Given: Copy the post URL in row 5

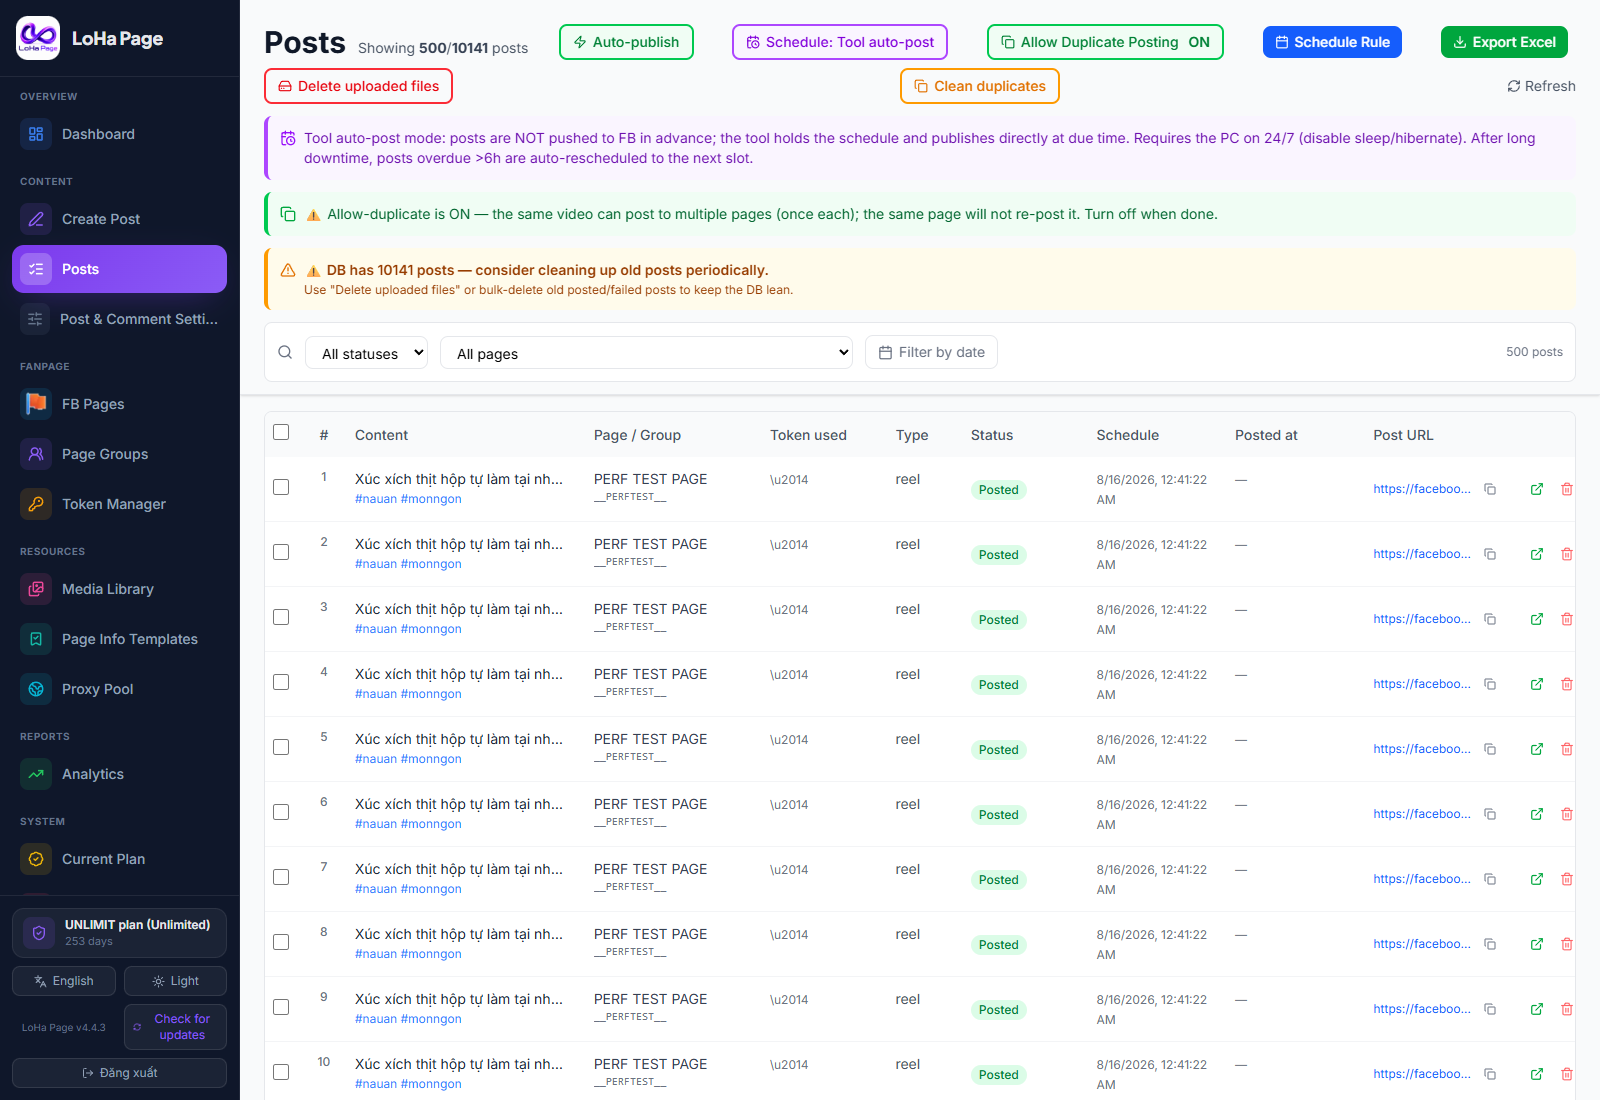Looking at the screenshot, I should pyautogui.click(x=1490, y=749).
